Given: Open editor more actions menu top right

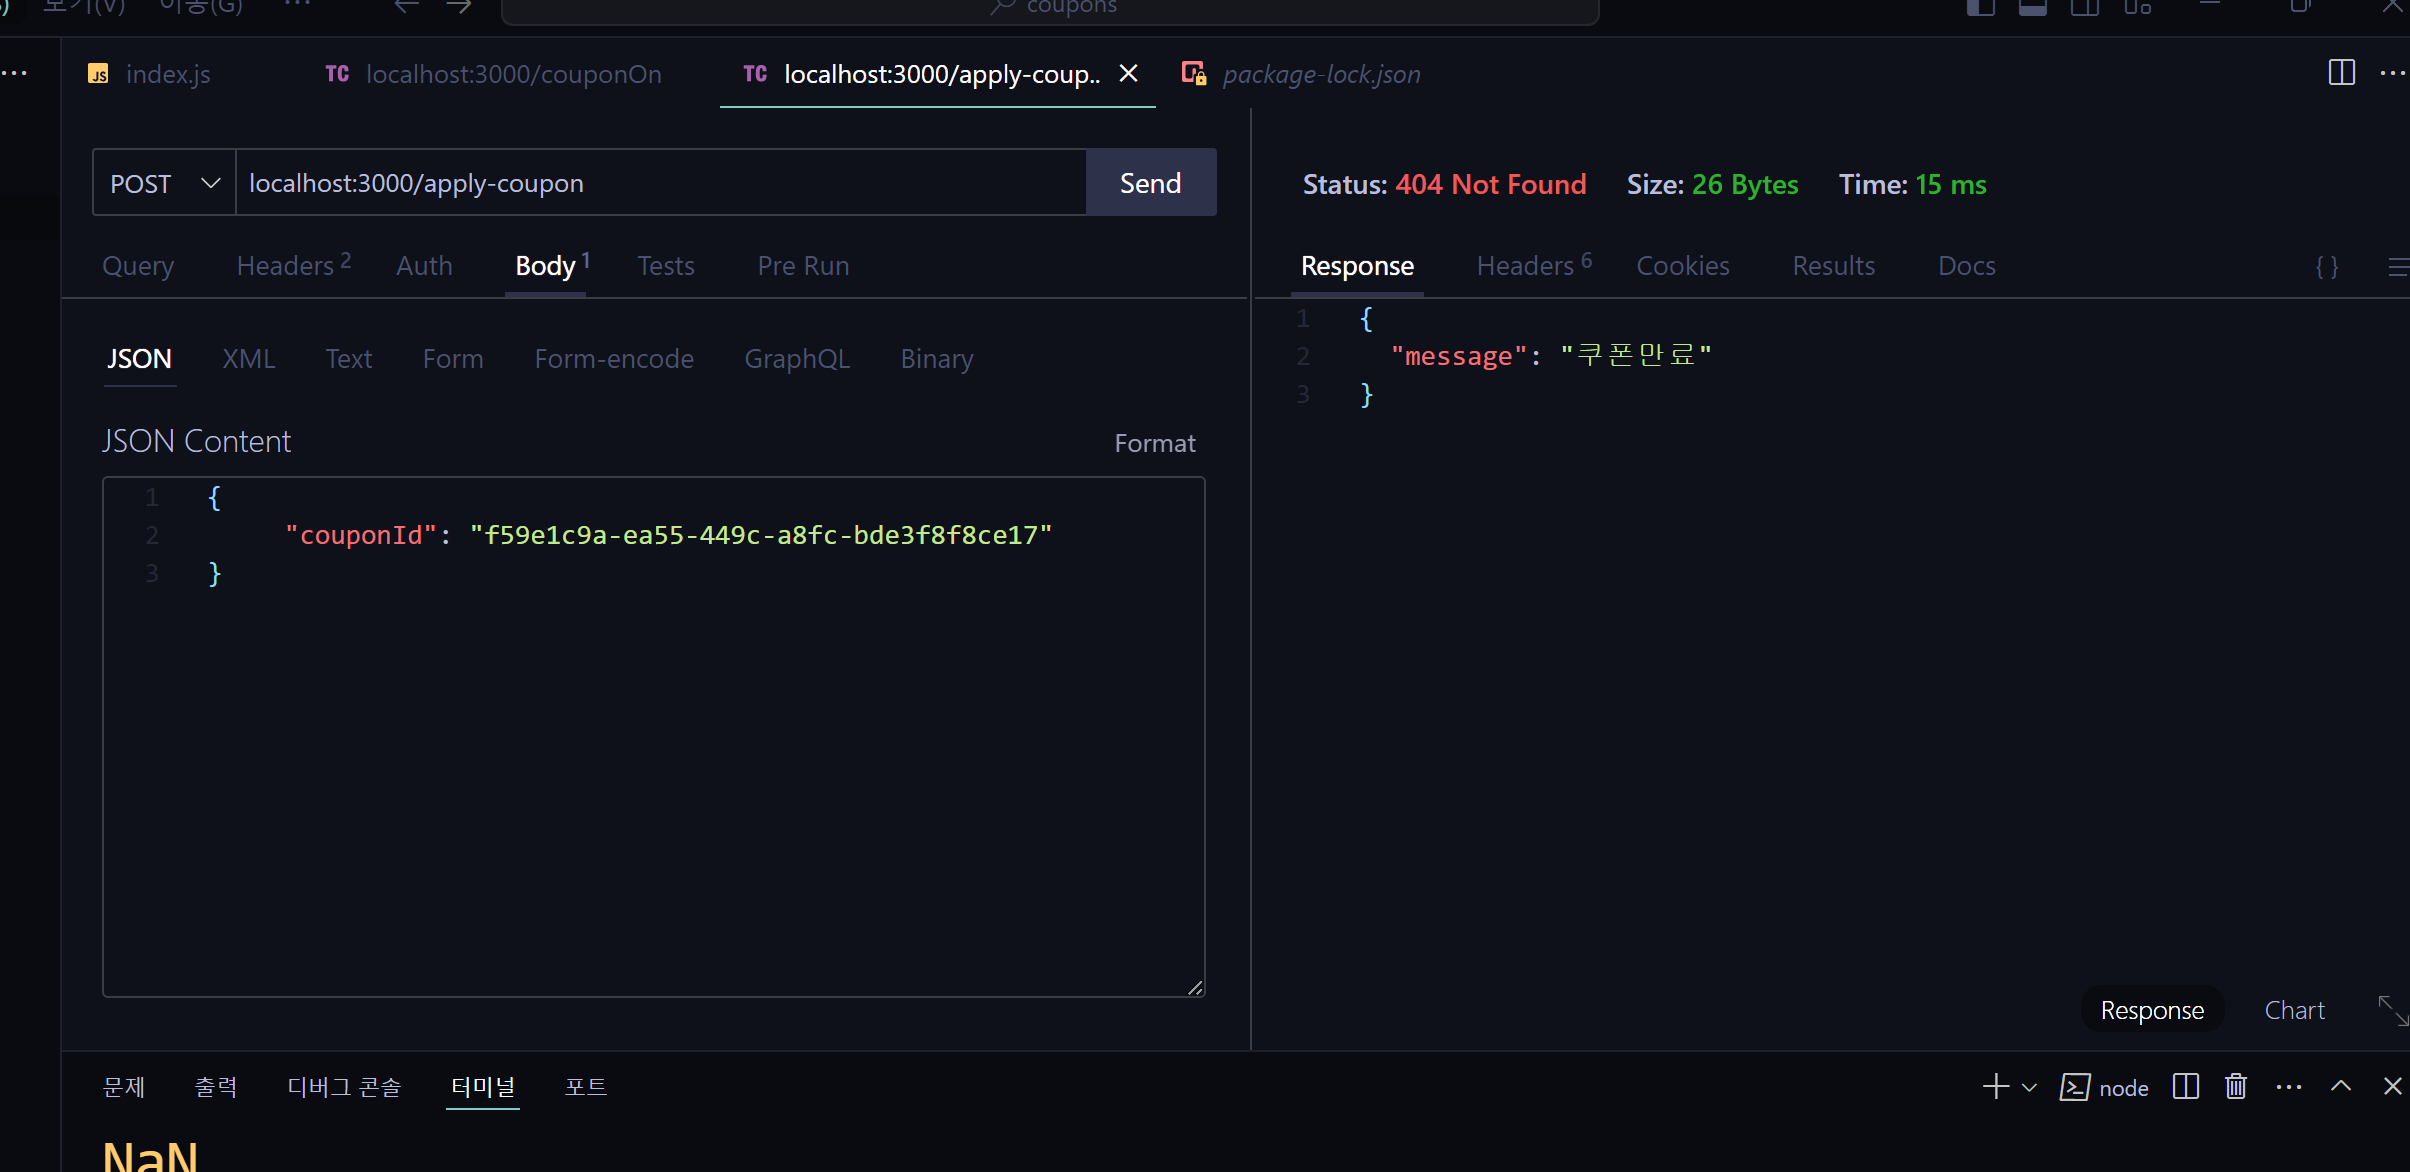Looking at the screenshot, I should [2392, 73].
